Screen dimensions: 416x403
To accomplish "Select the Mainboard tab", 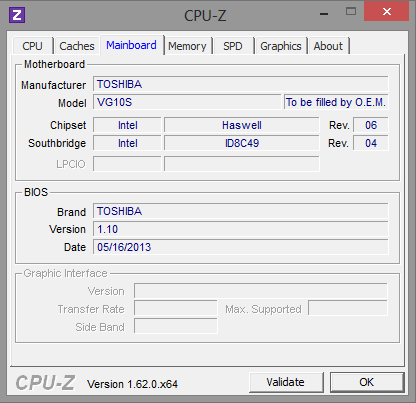I will [x=132, y=45].
